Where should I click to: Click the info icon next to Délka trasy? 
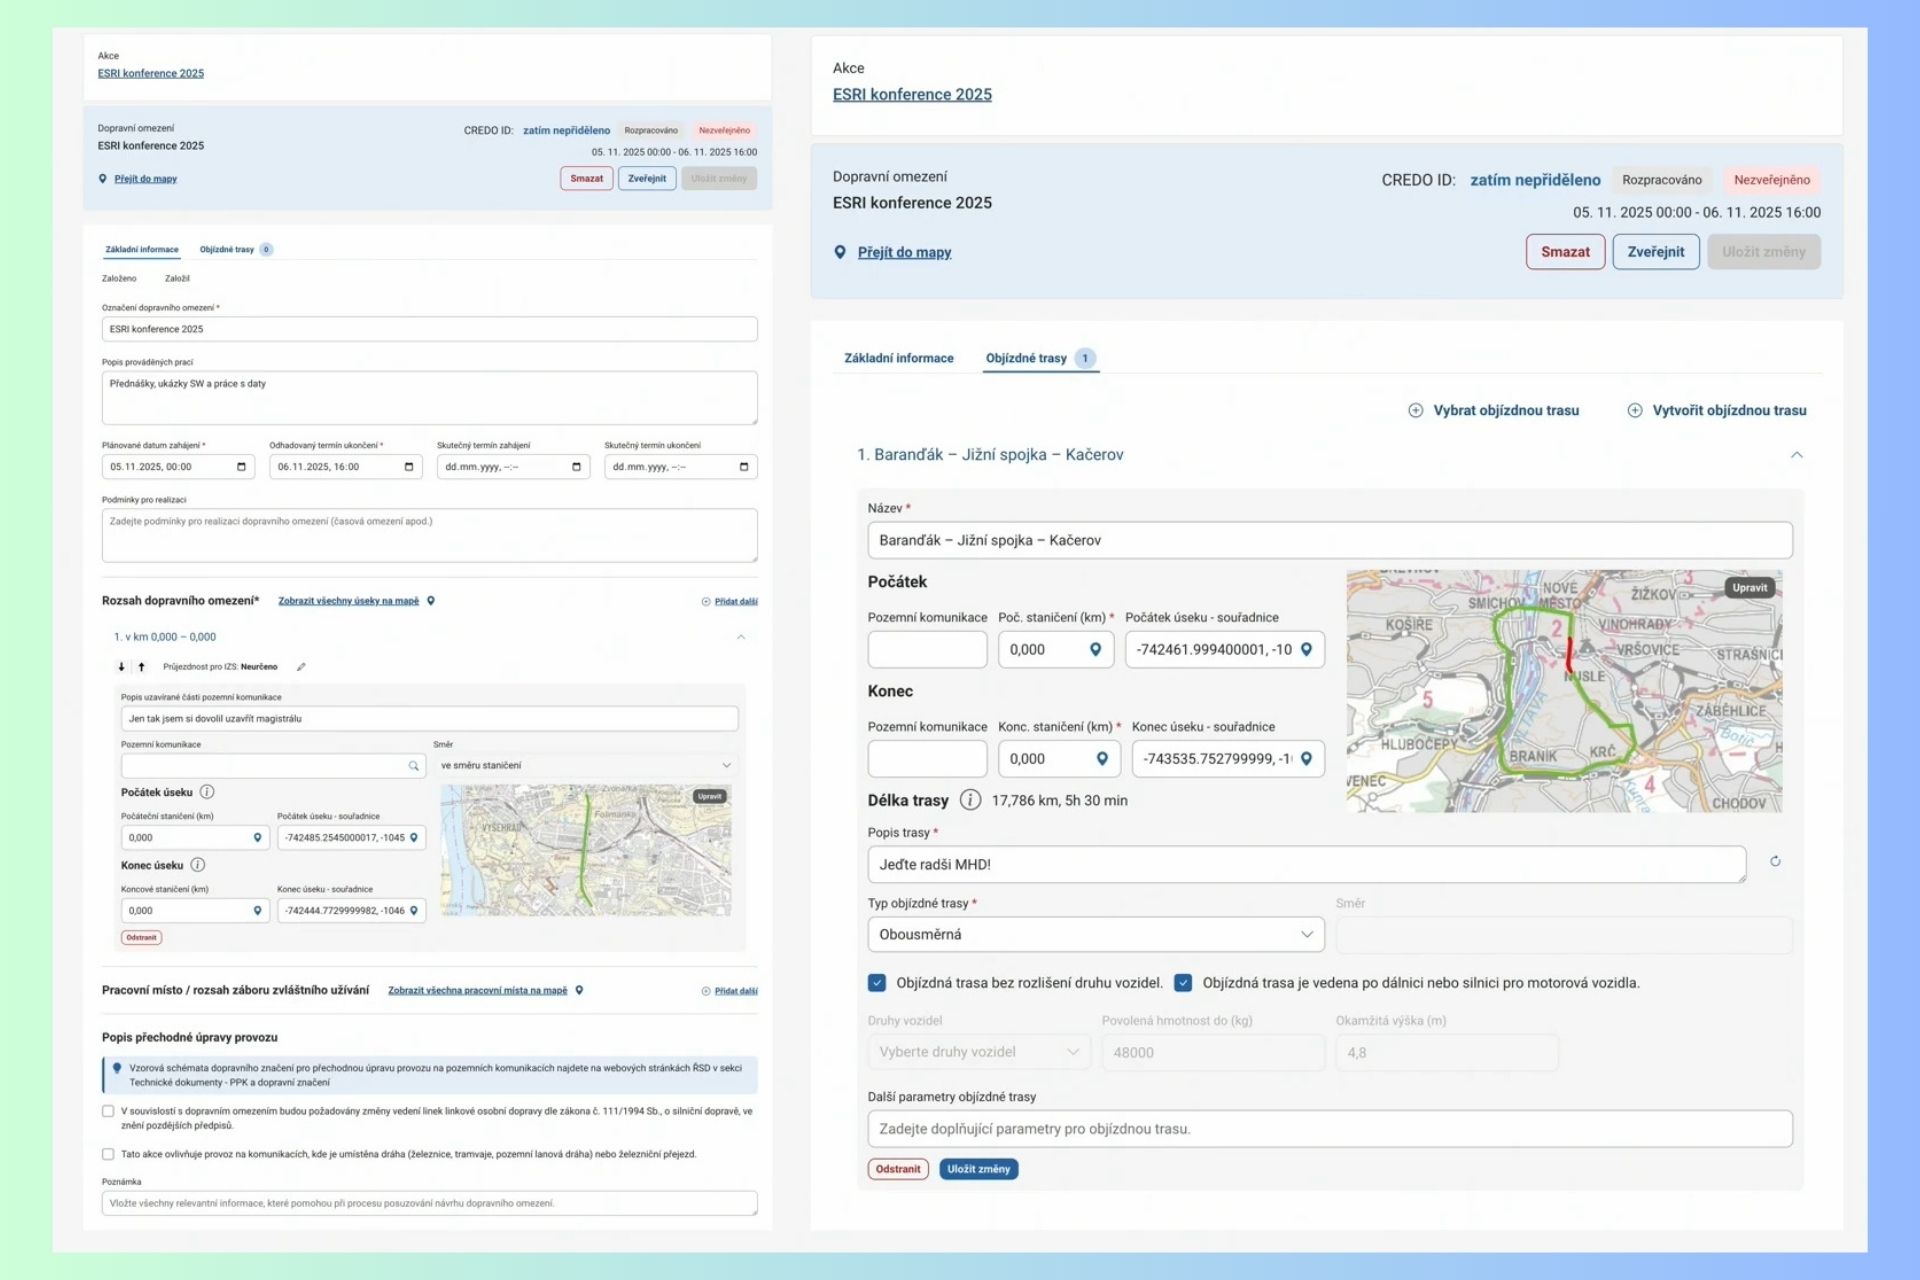[968, 800]
